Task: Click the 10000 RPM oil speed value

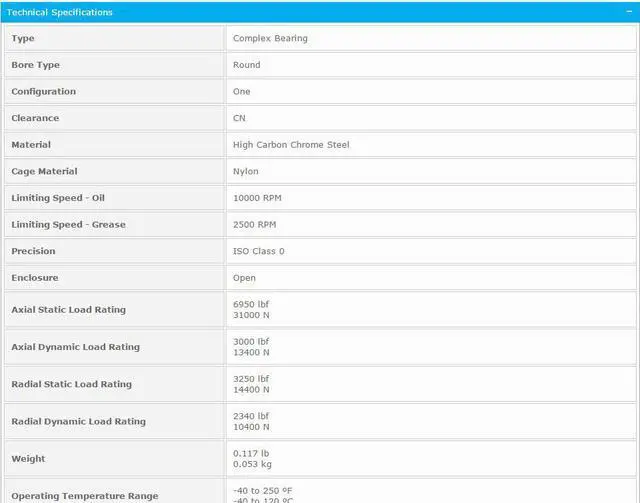Action: 257,198
